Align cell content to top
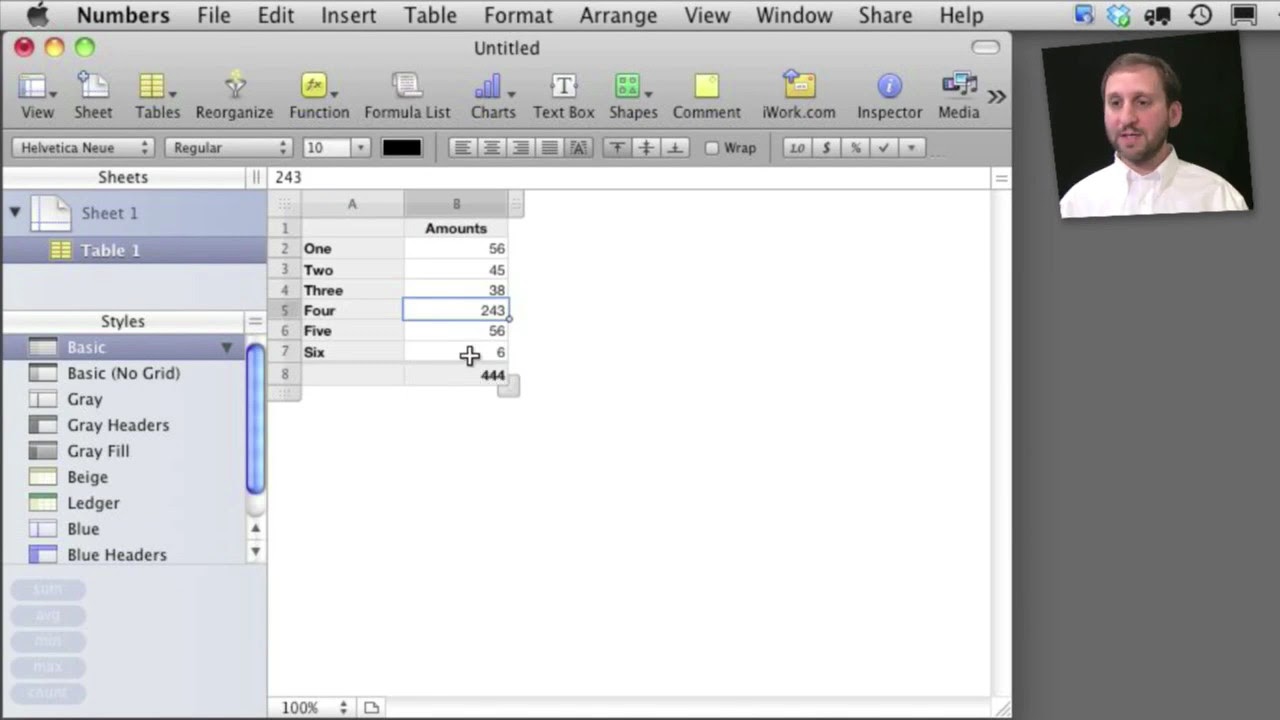This screenshot has height=720, width=1280. [x=617, y=147]
